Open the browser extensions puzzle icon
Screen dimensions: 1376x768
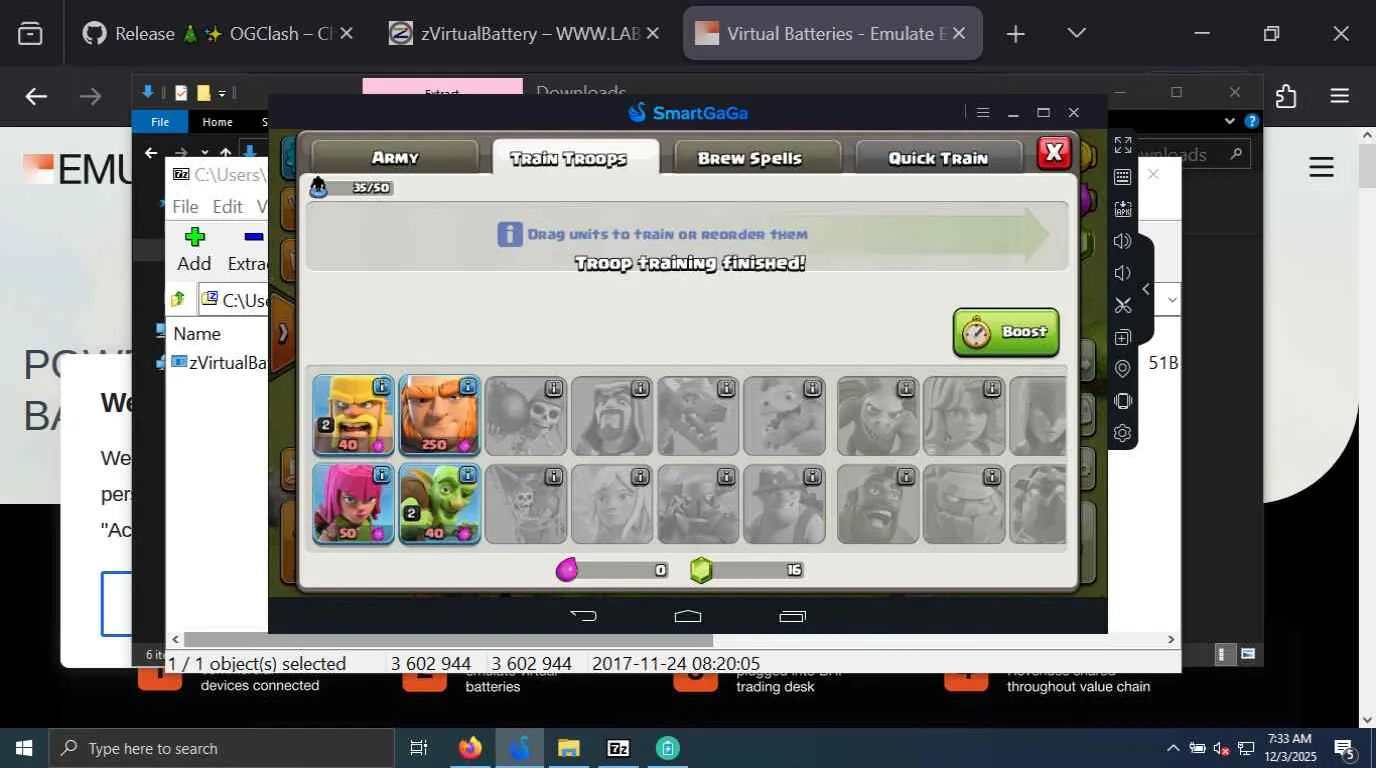pos(1286,96)
